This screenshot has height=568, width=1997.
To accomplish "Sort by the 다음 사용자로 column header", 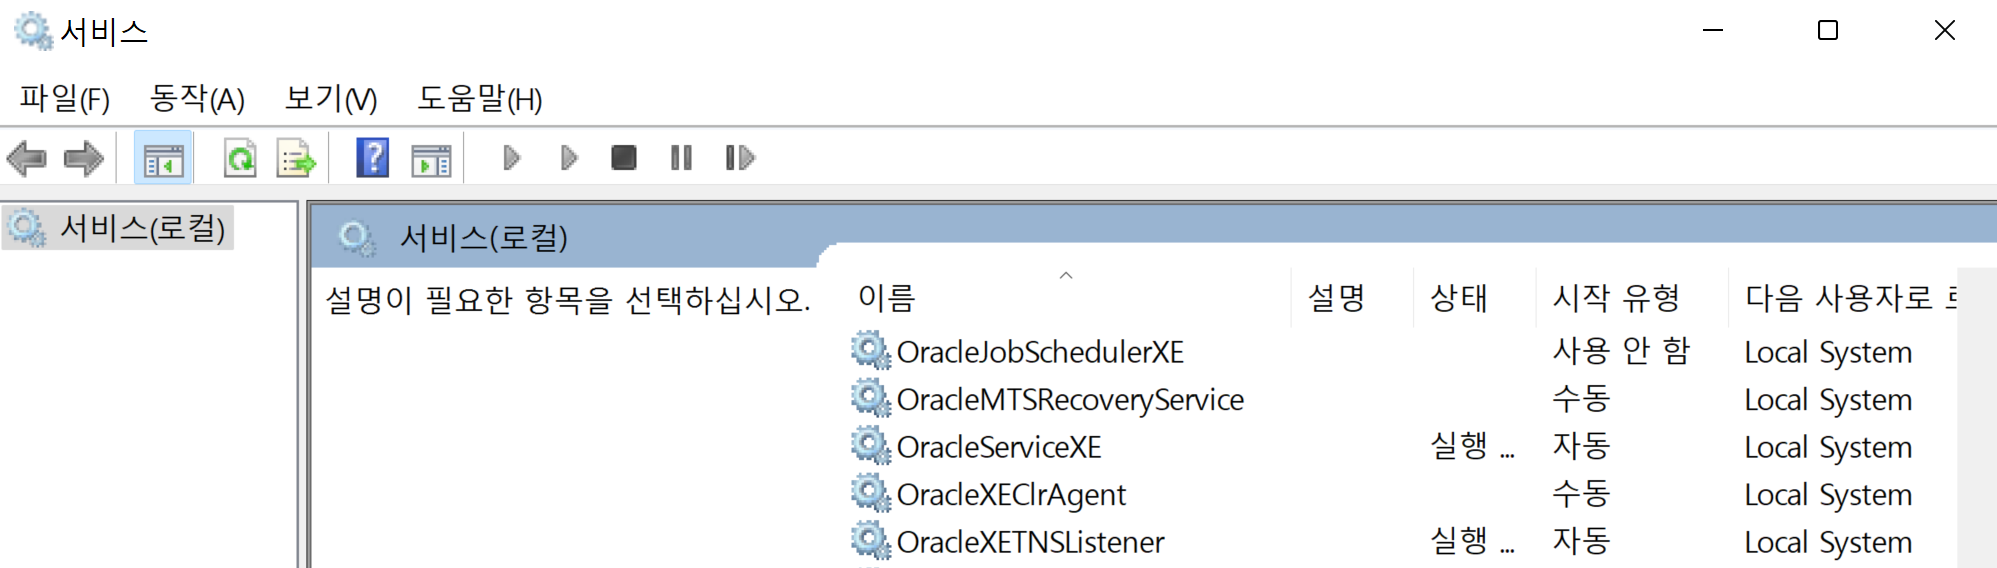I will tap(1842, 298).
